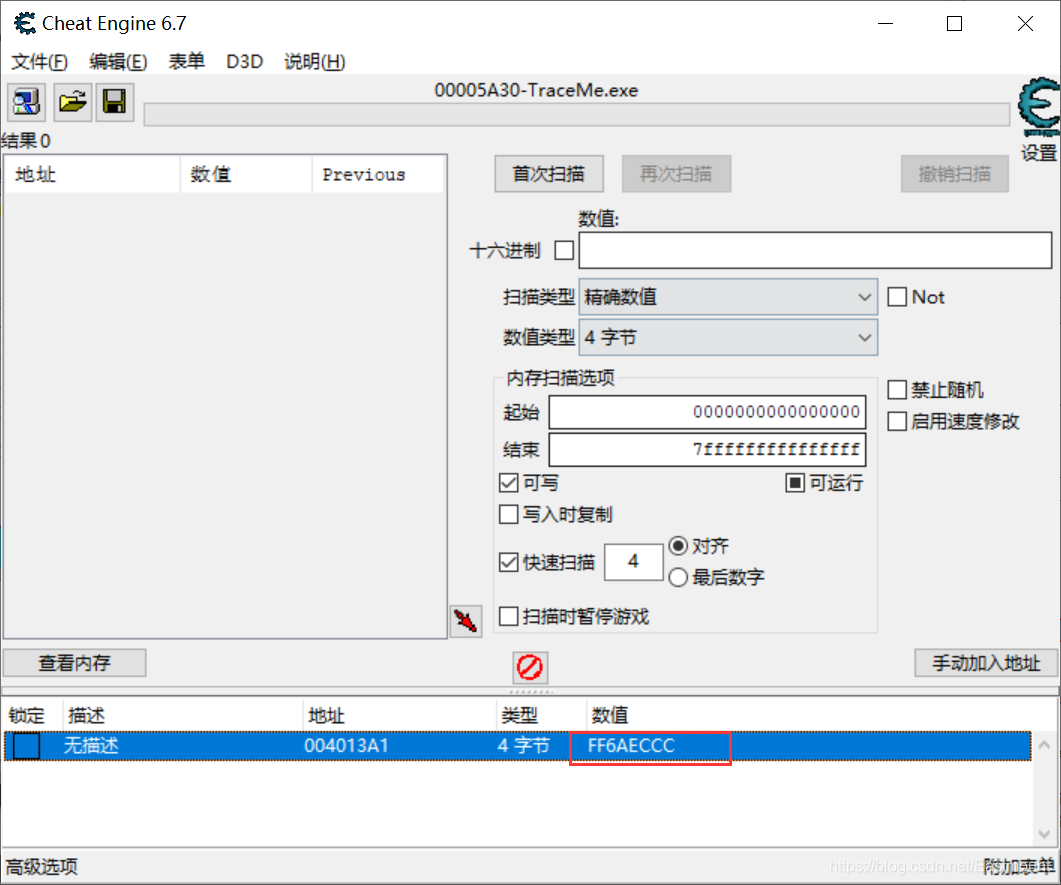The image size is (1061, 885).
Task: Click the fast scan alignment value field
Action: [x=633, y=562]
